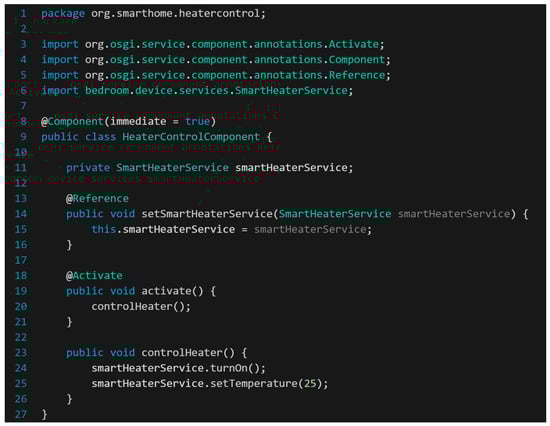Click the @Reference annotation on line 13
The height and width of the screenshot is (426, 550).
click(97, 199)
